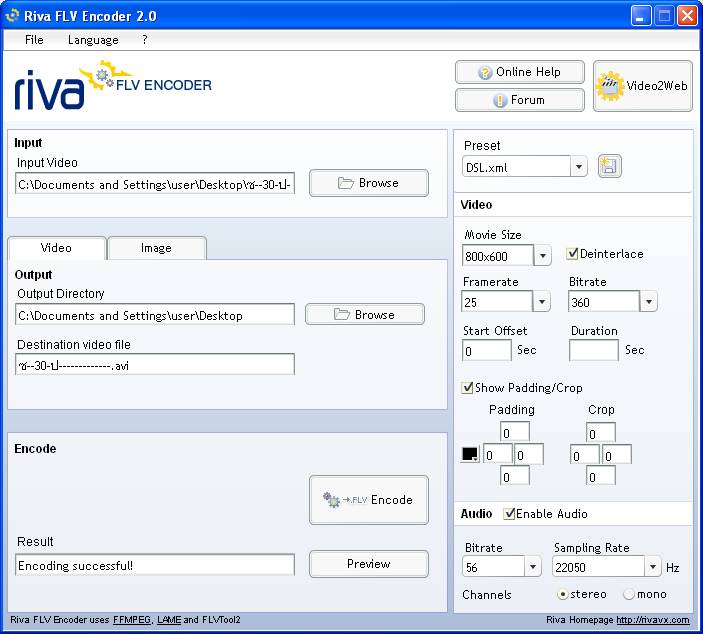The width and height of the screenshot is (703, 634).
Task: Open the LAME link
Action: [169, 620]
